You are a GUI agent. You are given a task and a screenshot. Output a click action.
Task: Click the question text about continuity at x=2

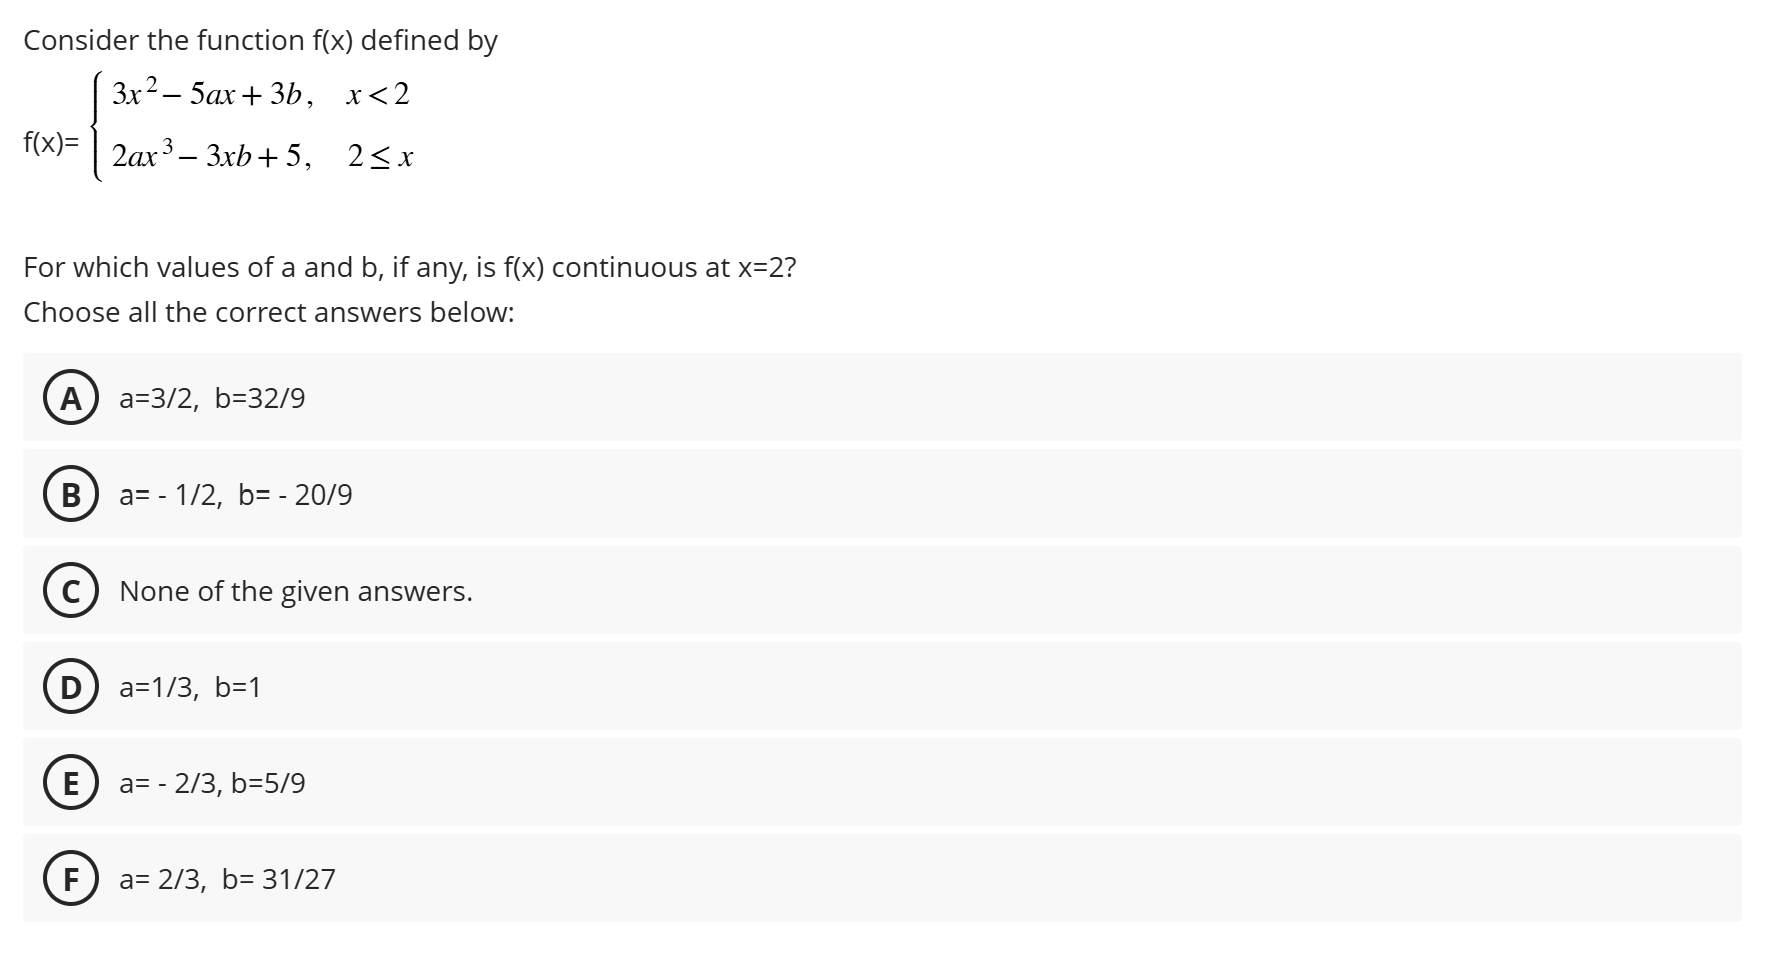click(410, 267)
